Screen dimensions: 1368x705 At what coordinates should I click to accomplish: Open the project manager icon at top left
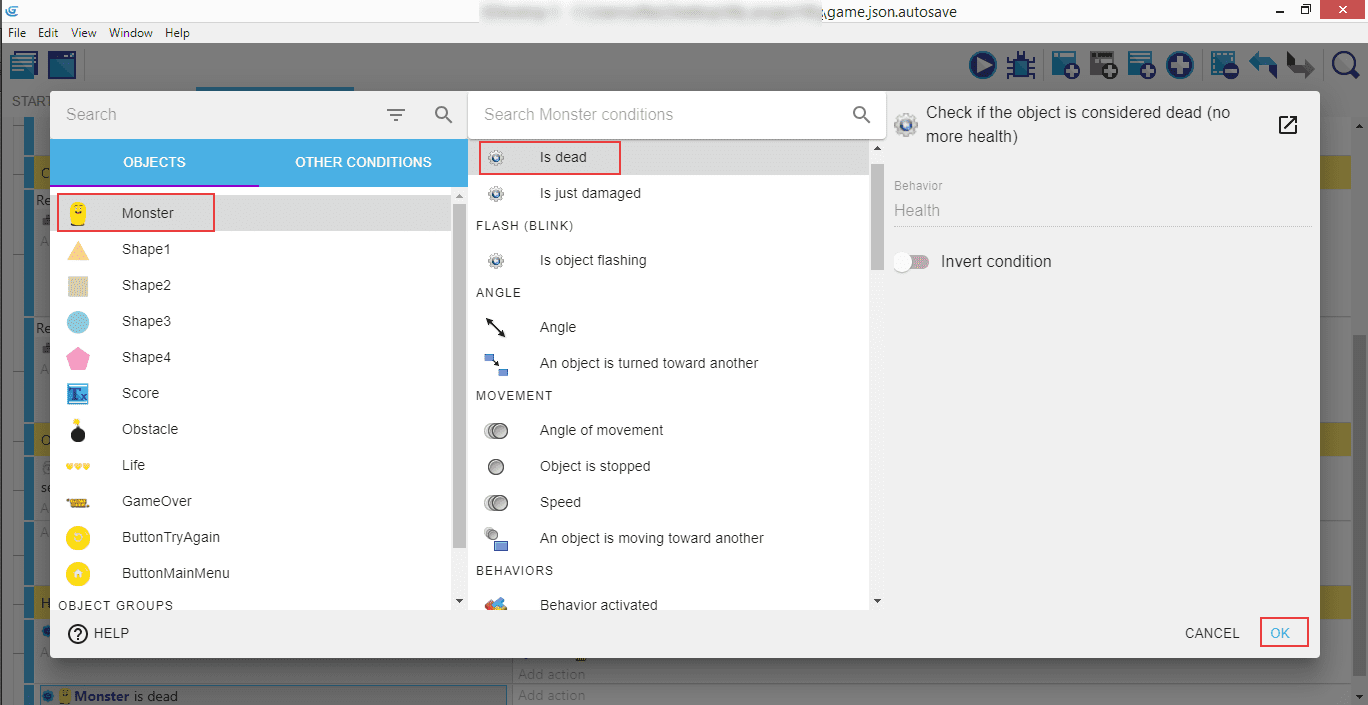point(24,66)
